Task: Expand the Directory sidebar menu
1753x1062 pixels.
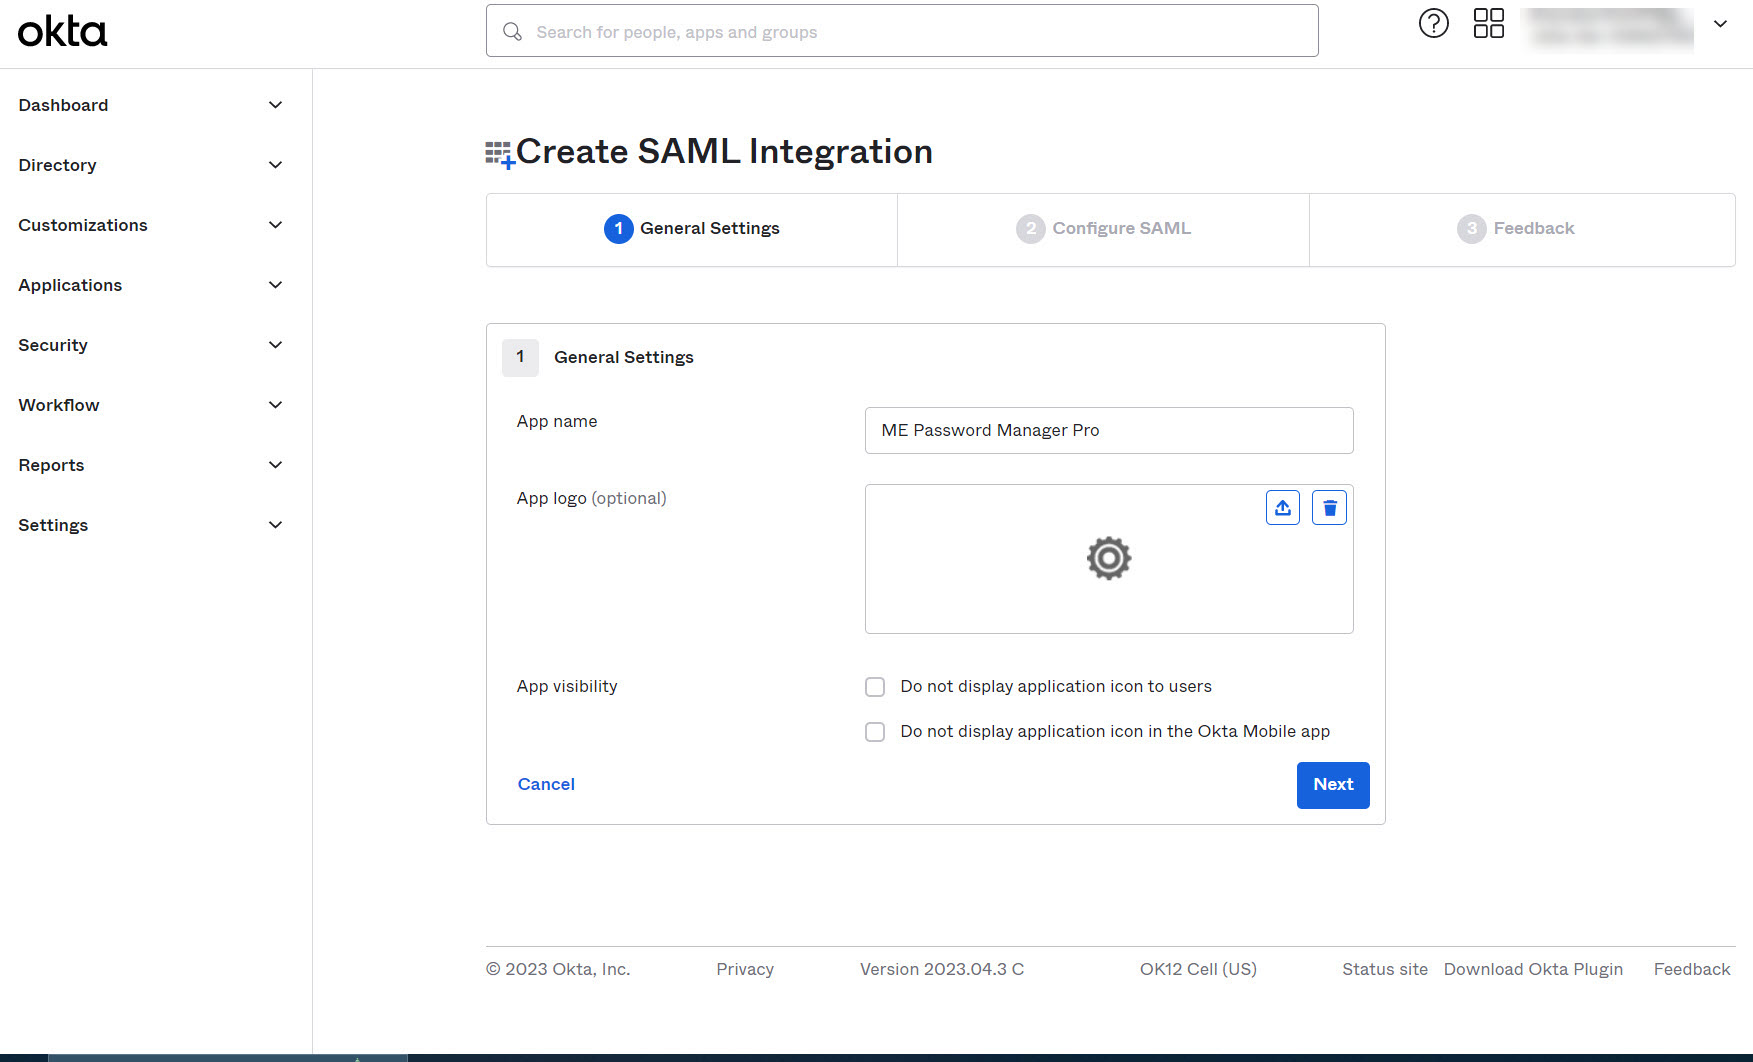Action: [x=150, y=165]
